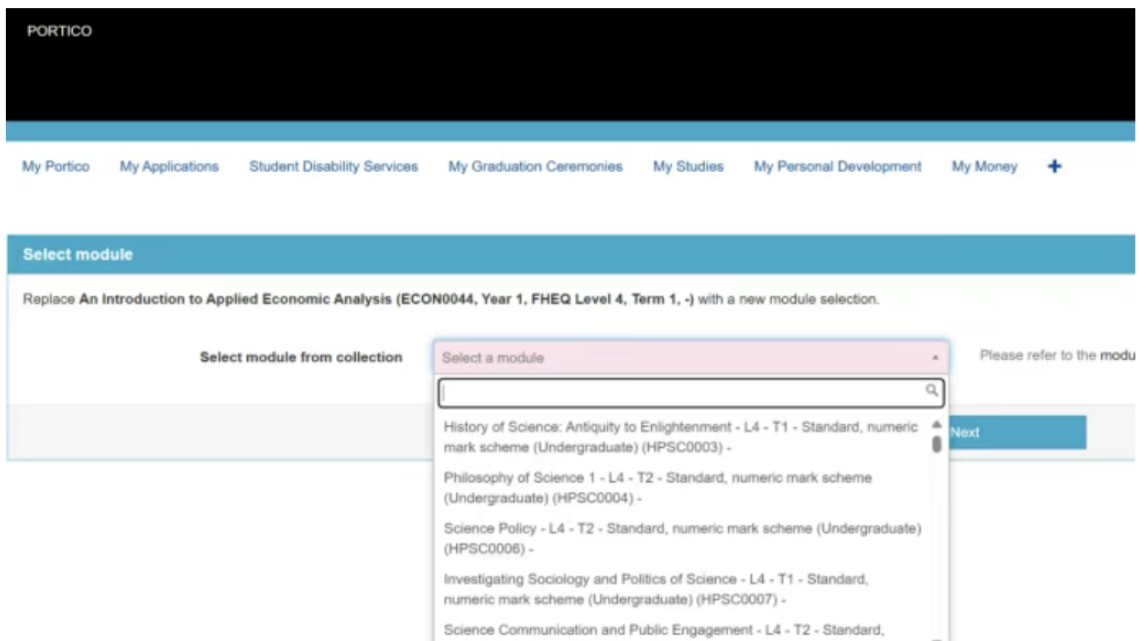The width and height of the screenshot is (1139, 641).
Task: Go to Student Disability Services
Action: [x=333, y=167]
